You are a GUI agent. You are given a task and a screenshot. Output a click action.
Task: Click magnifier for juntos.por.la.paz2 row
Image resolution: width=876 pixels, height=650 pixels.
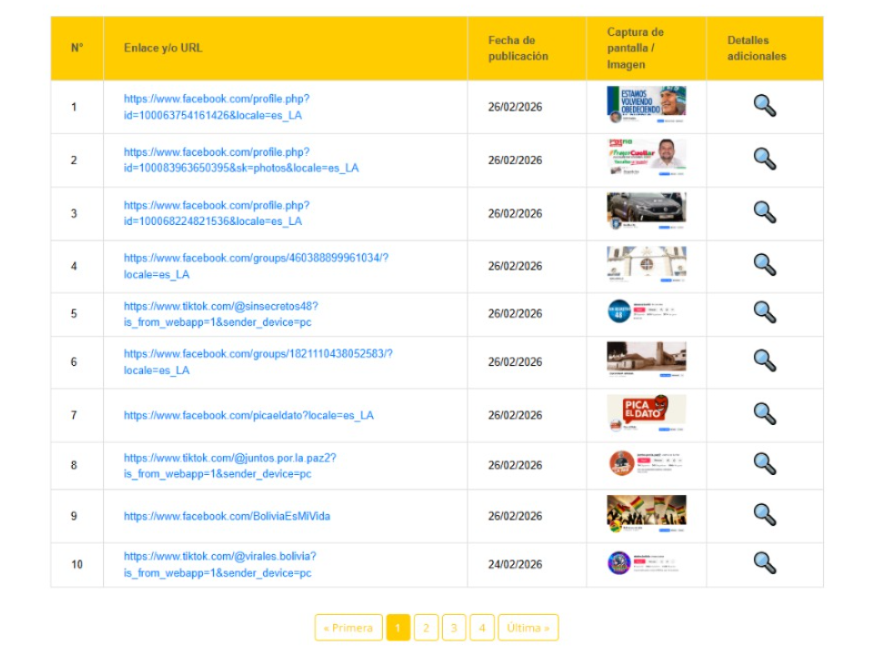click(x=764, y=464)
